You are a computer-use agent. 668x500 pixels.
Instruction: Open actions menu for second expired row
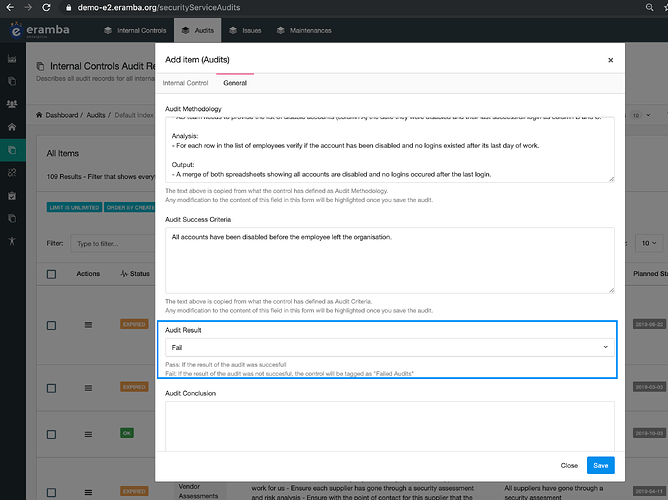tap(88, 388)
